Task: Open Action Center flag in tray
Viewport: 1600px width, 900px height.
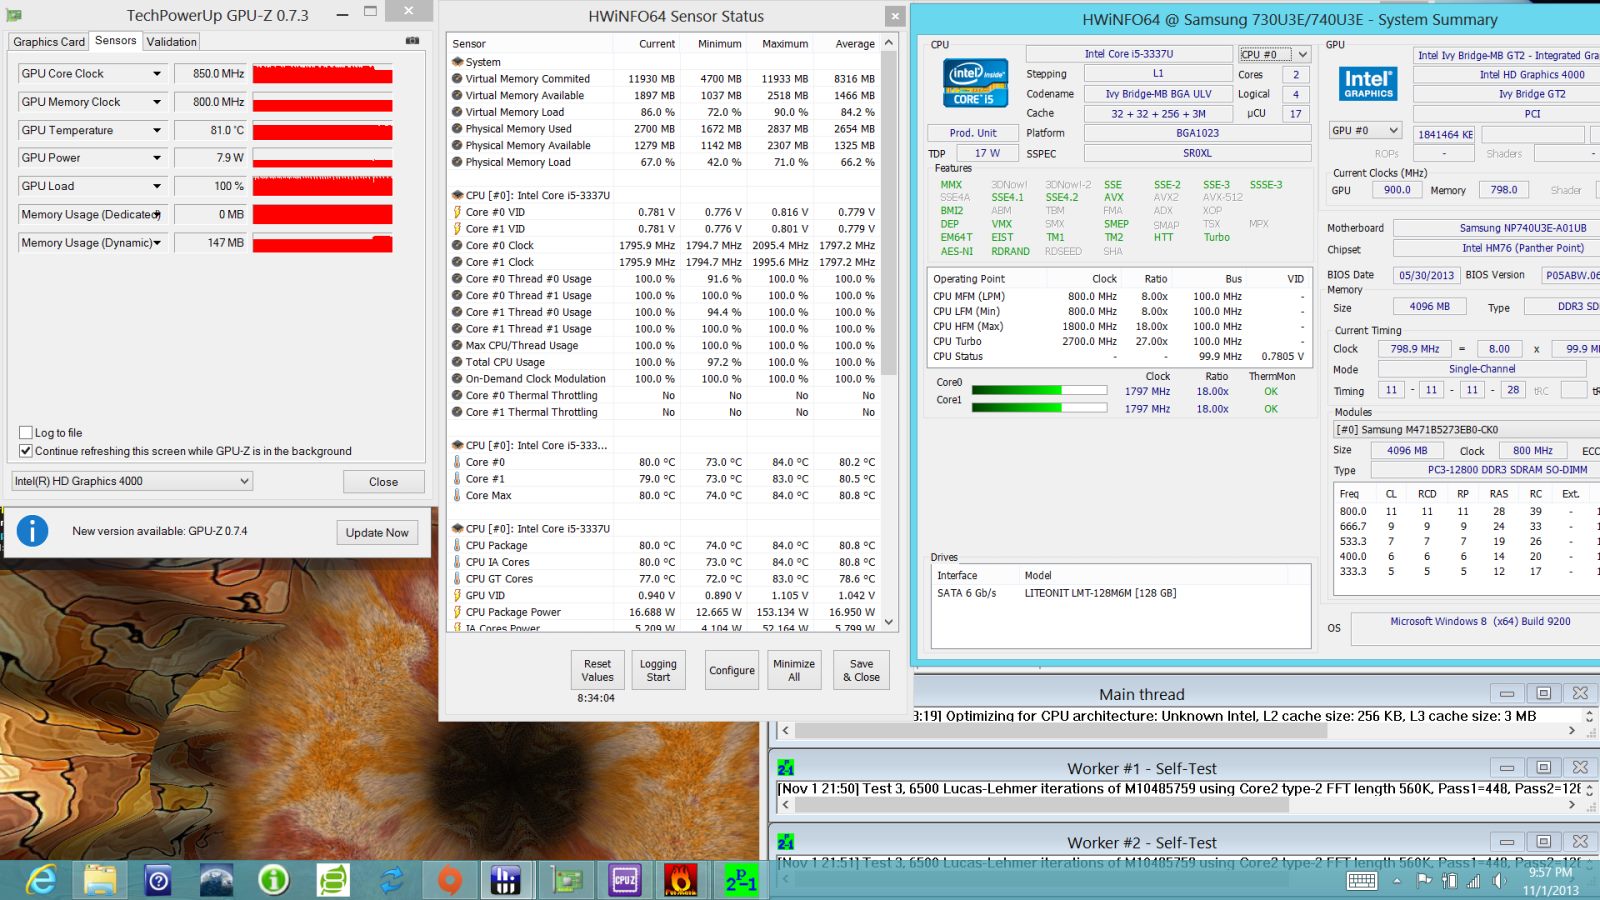Action: click(1424, 881)
